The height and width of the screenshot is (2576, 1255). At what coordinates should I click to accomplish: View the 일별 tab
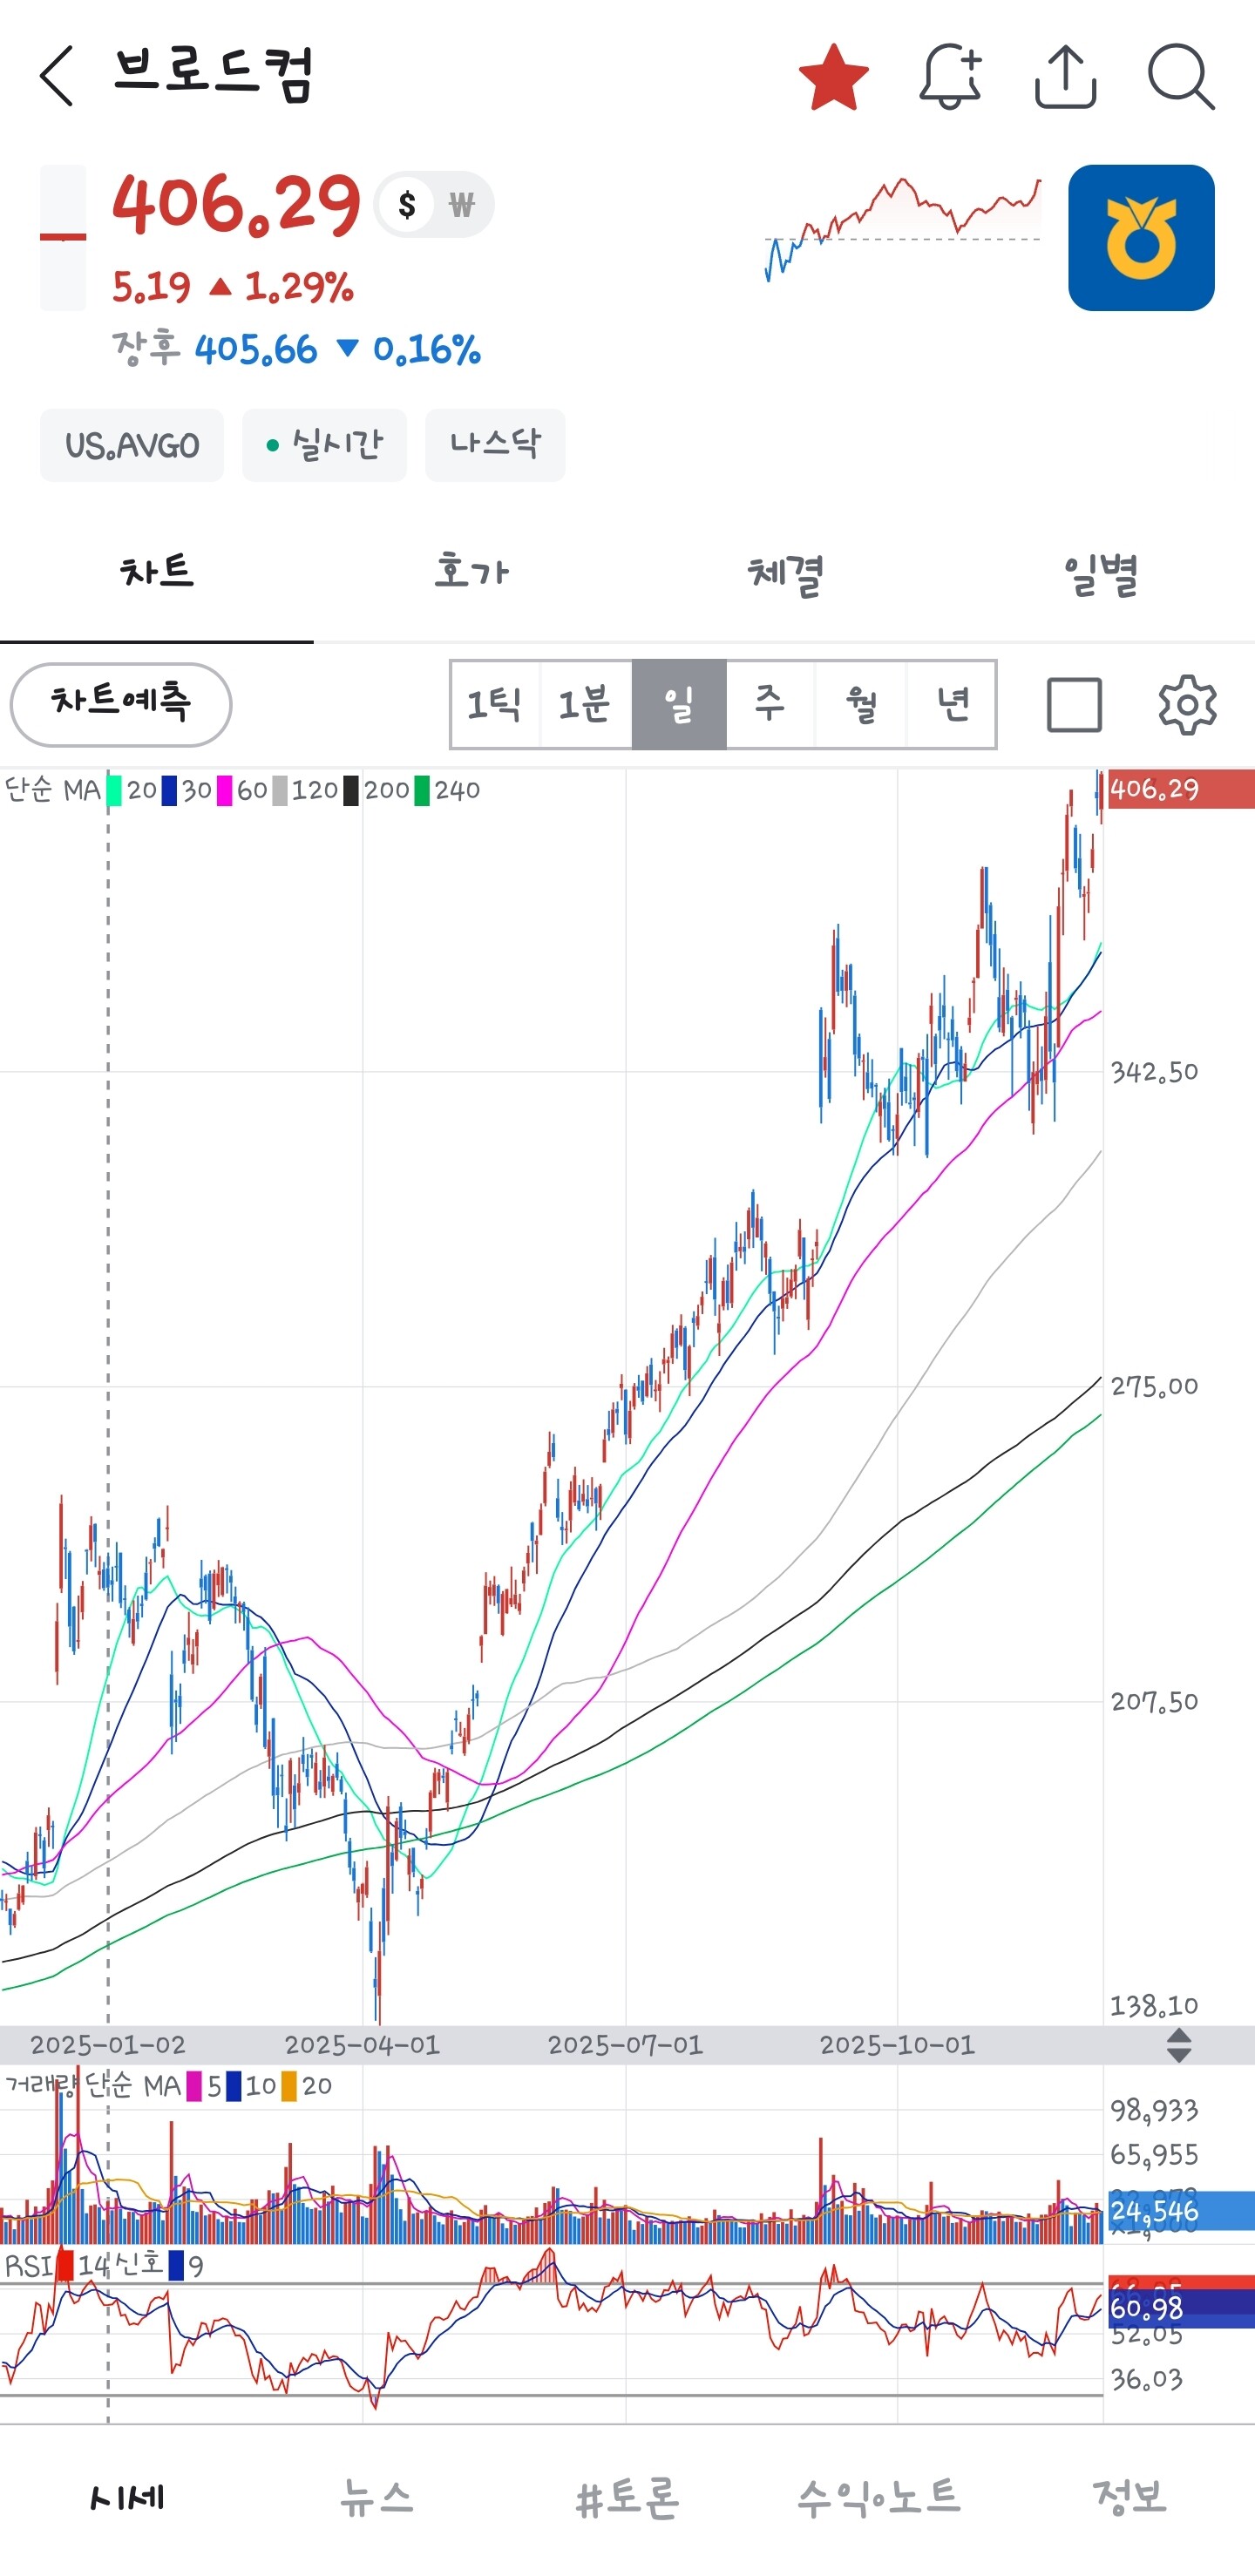point(1099,573)
